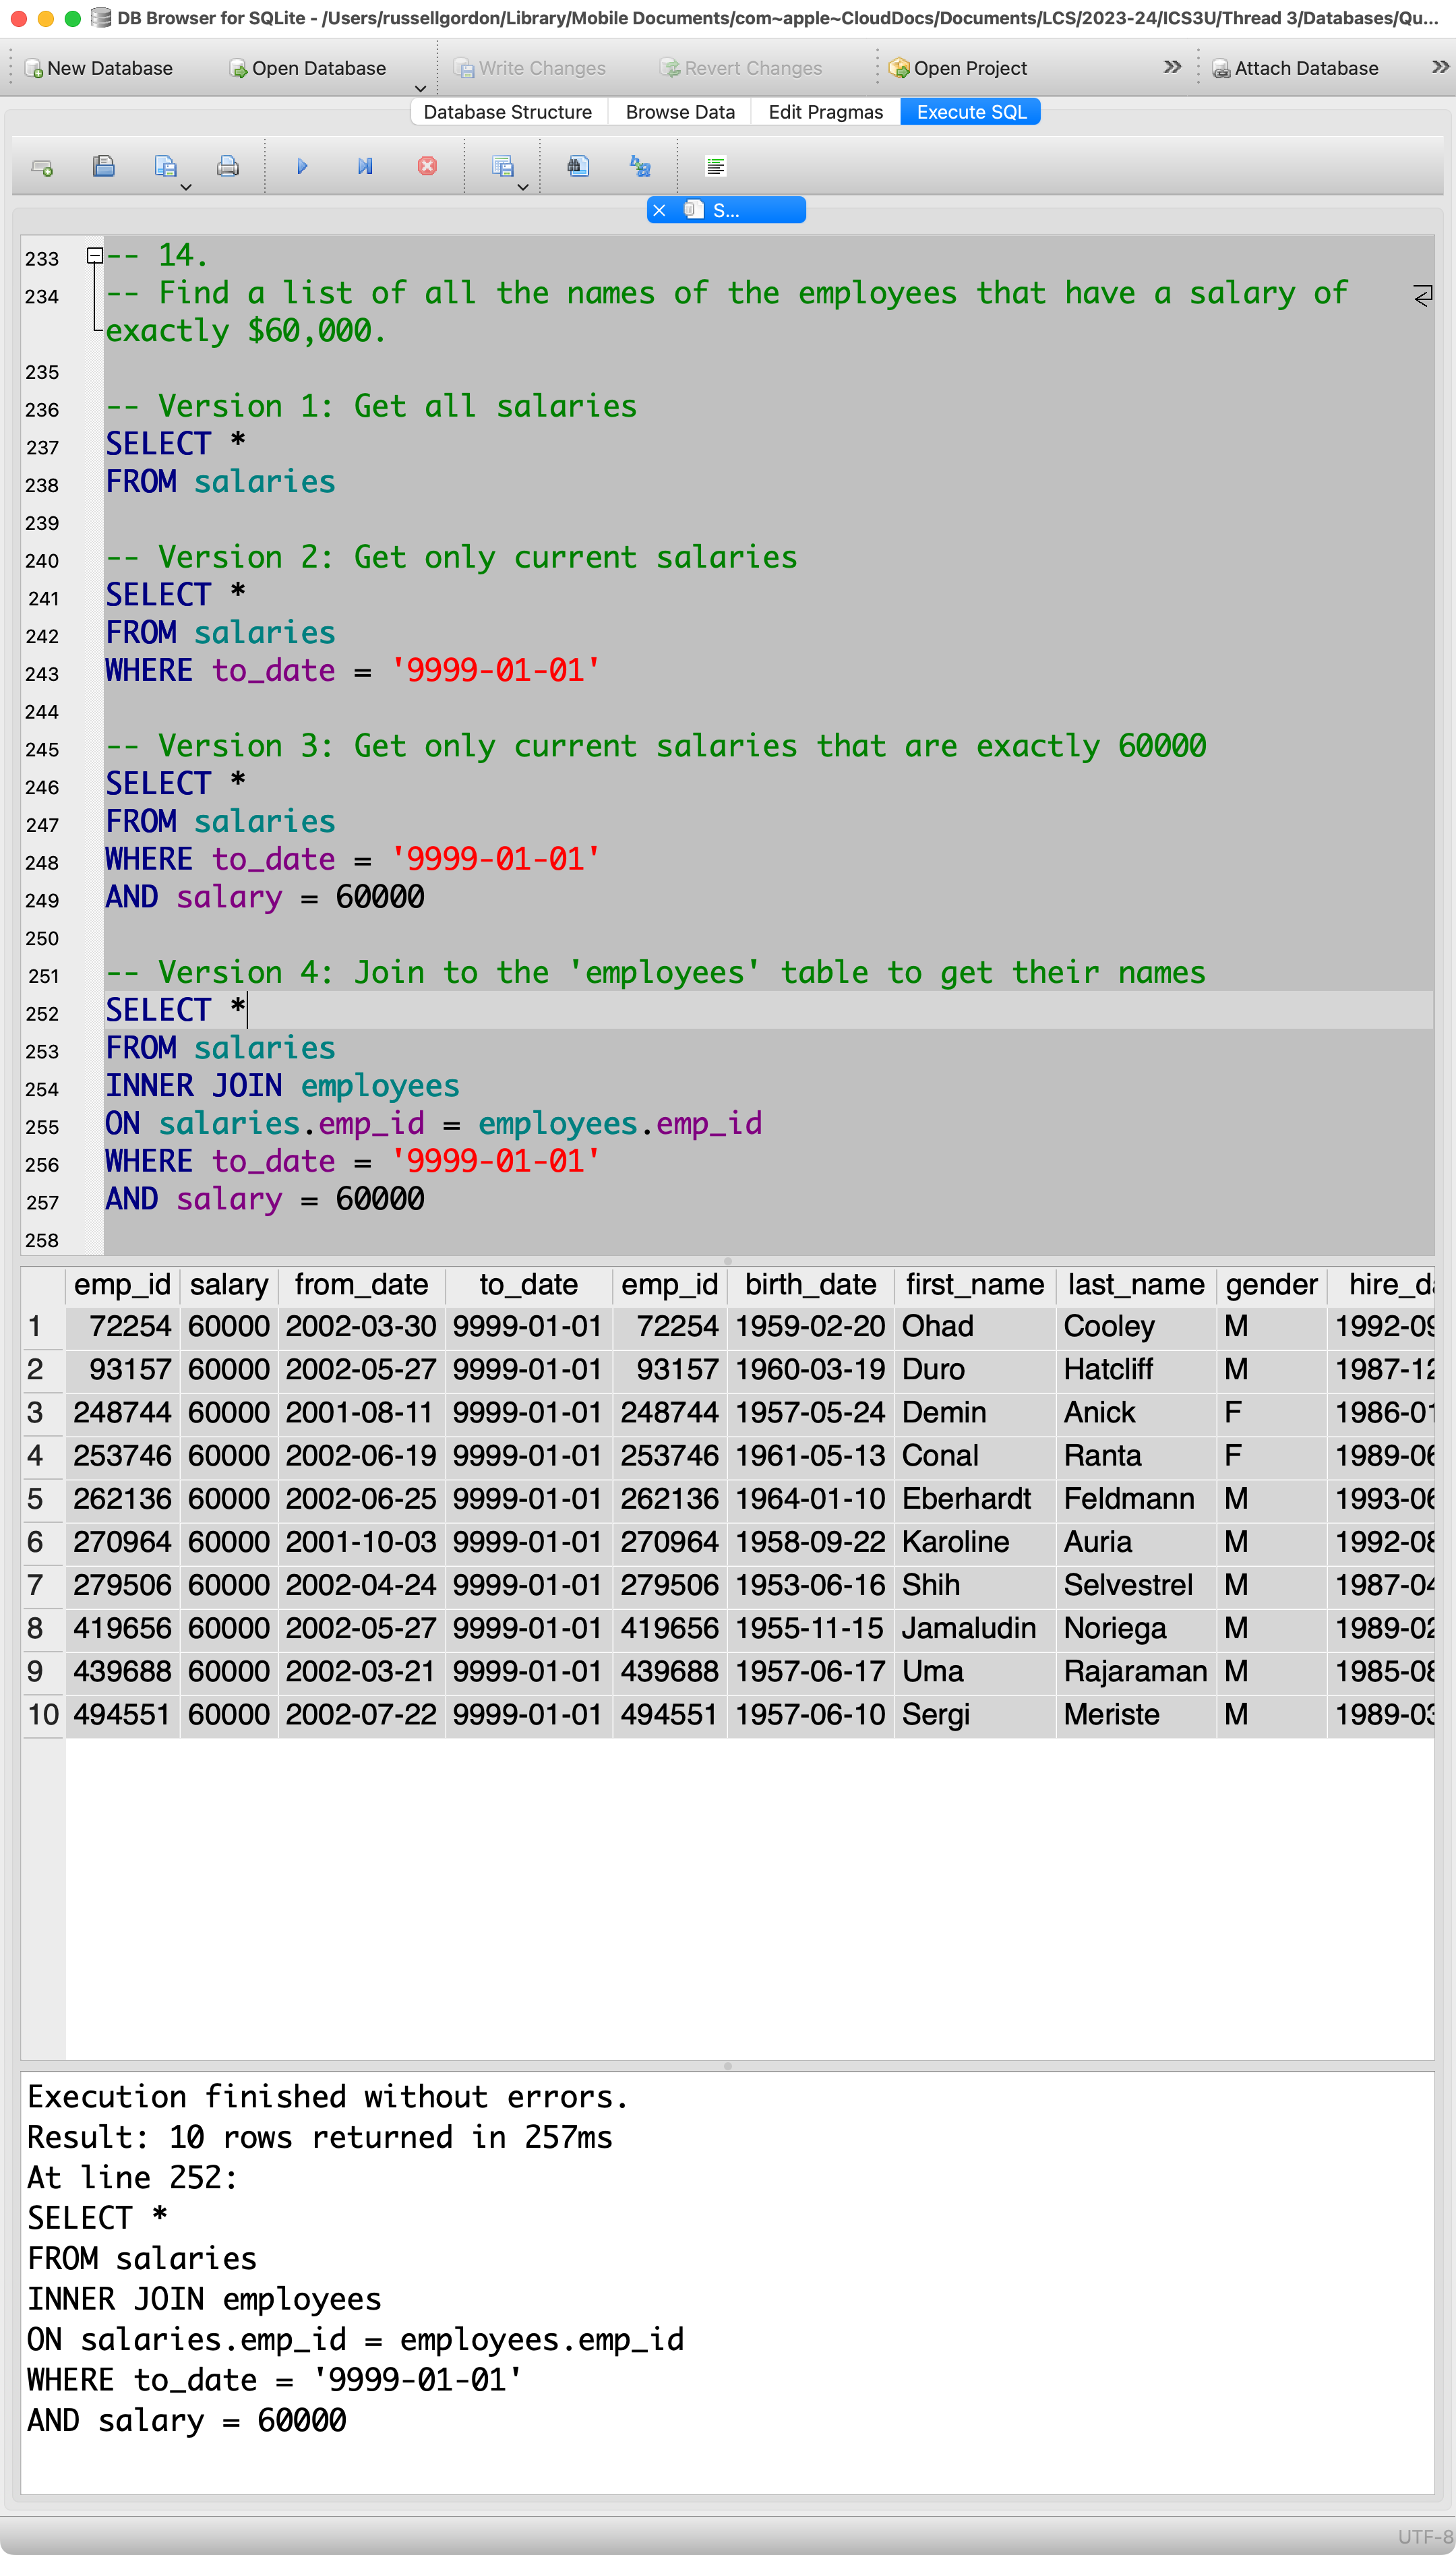1456x2555 pixels.
Task: Select the first_name column header
Action: point(974,1284)
